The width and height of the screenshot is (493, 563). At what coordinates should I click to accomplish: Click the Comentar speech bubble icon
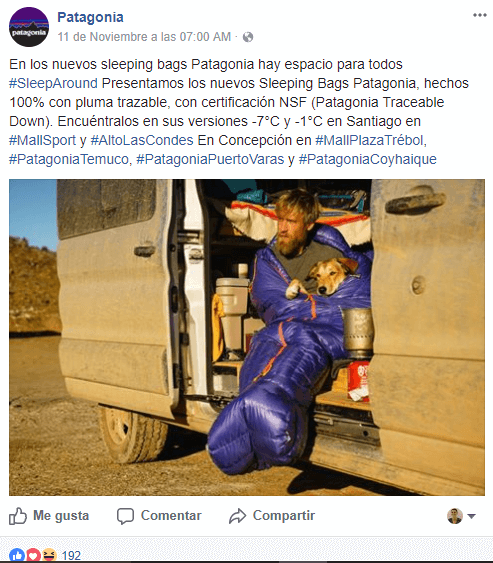click(x=125, y=516)
